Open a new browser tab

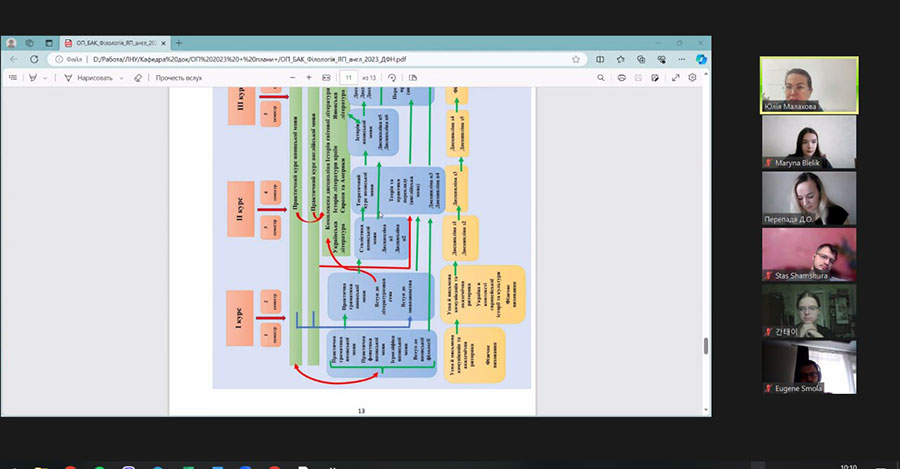coord(179,43)
